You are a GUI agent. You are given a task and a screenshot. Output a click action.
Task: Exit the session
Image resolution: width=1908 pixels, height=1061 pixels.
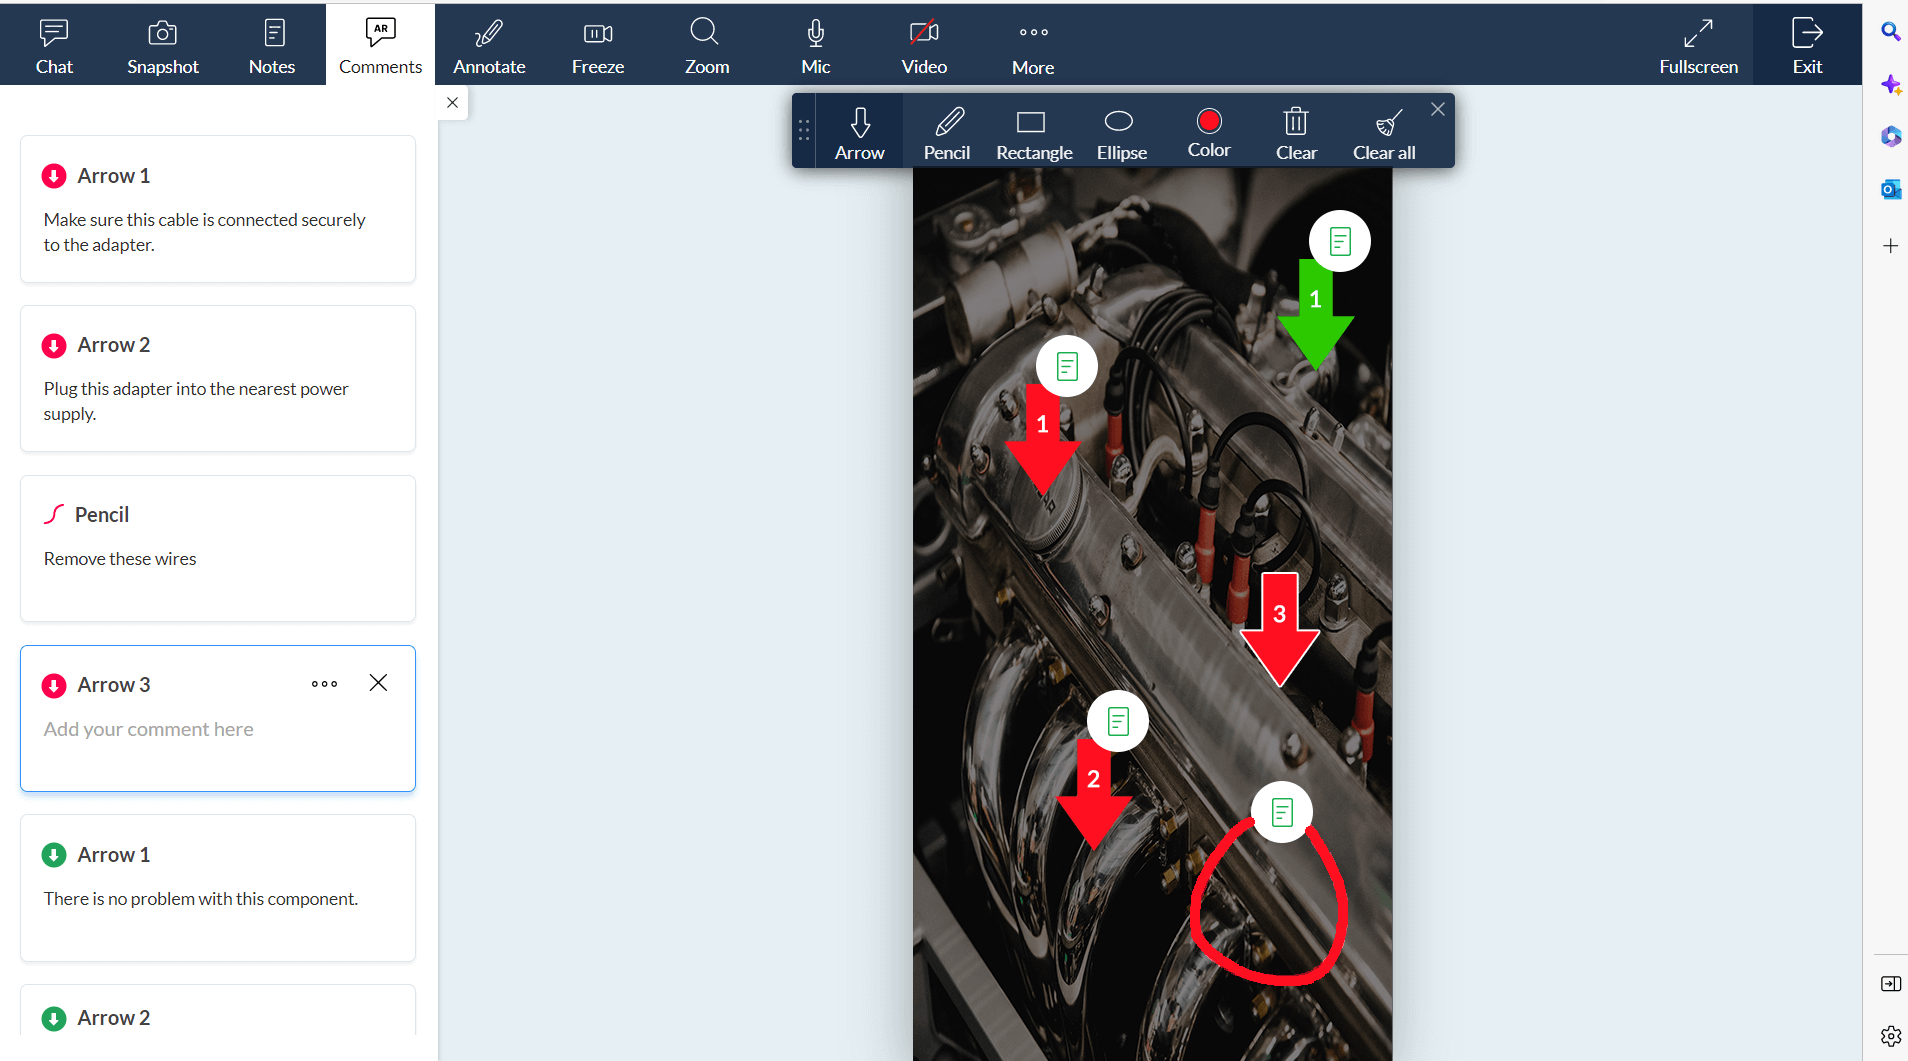pos(1806,45)
